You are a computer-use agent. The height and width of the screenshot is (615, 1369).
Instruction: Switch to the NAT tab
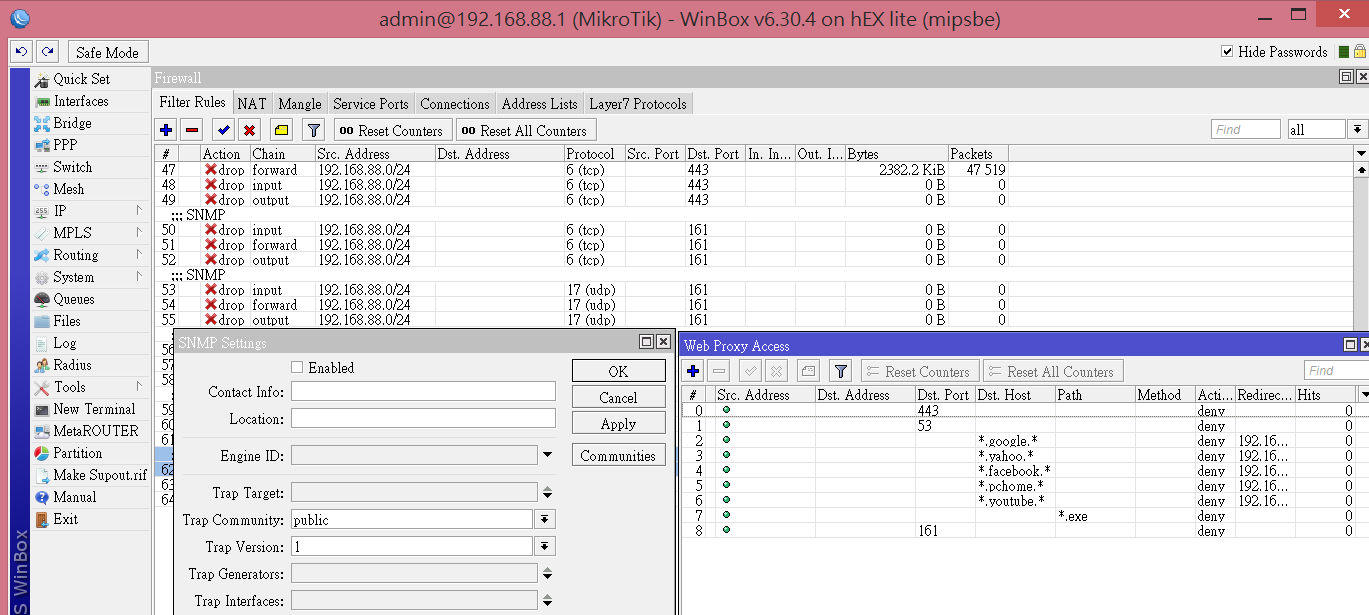(x=252, y=102)
